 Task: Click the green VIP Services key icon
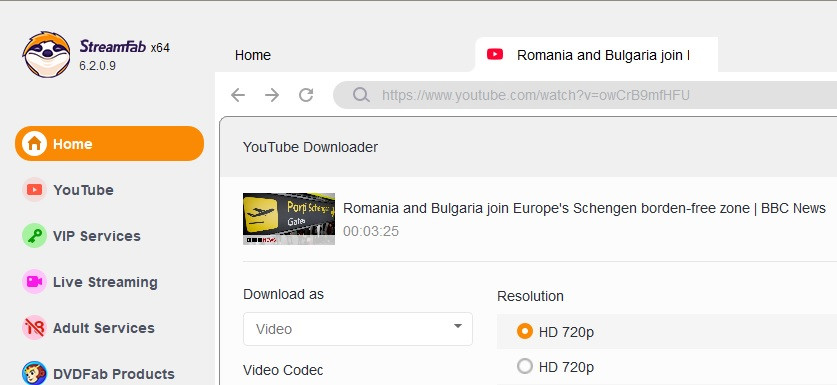click(x=34, y=235)
